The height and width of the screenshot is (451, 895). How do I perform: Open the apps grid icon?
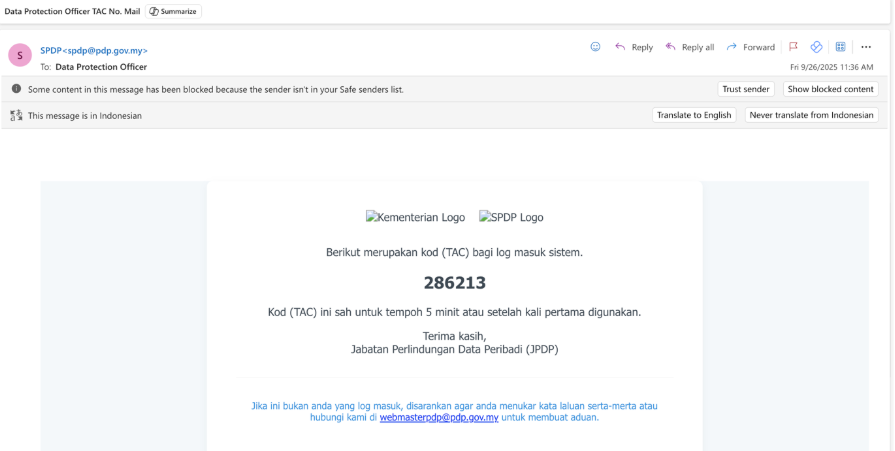pos(840,47)
